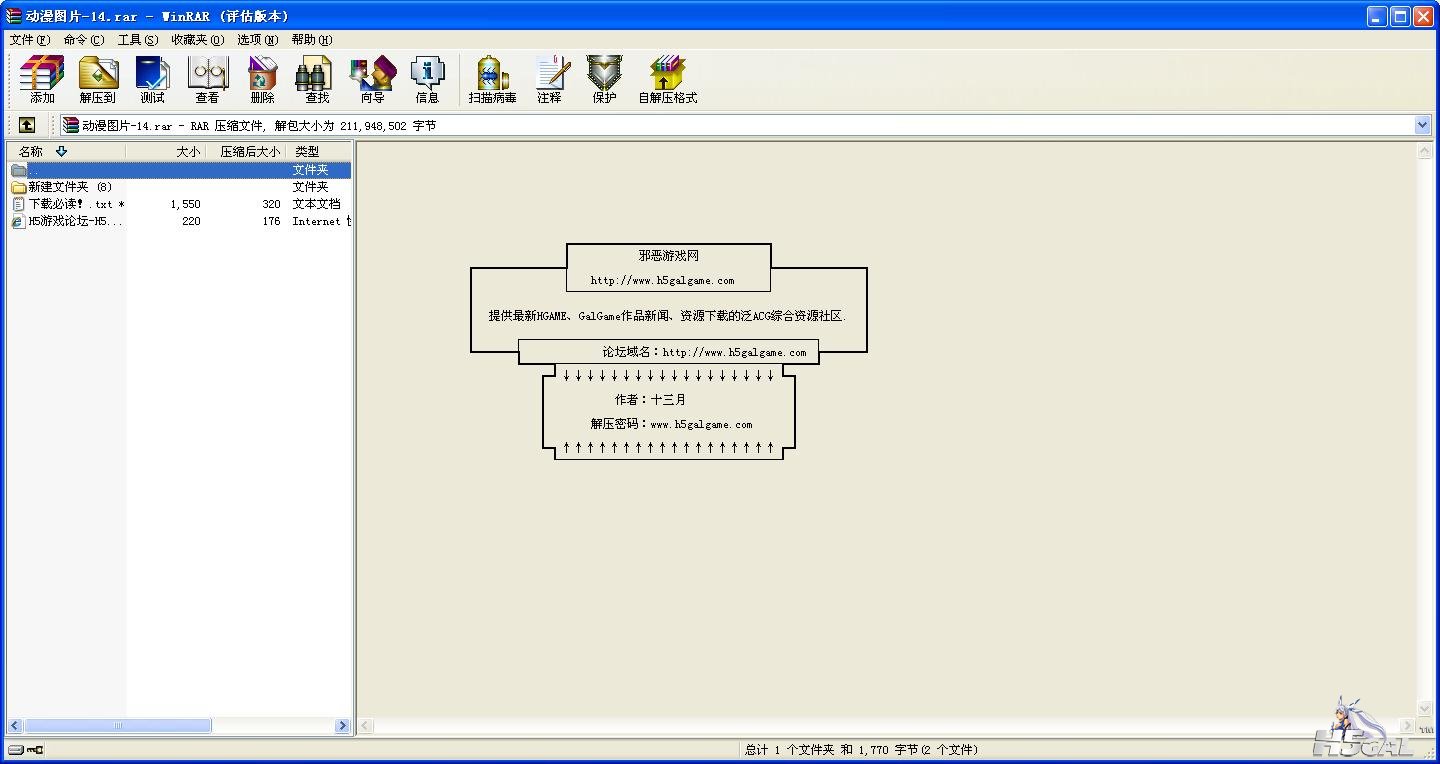The image size is (1440, 764).
Task: Expand the archive path dropdown arrow
Action: pos(1423,125)
